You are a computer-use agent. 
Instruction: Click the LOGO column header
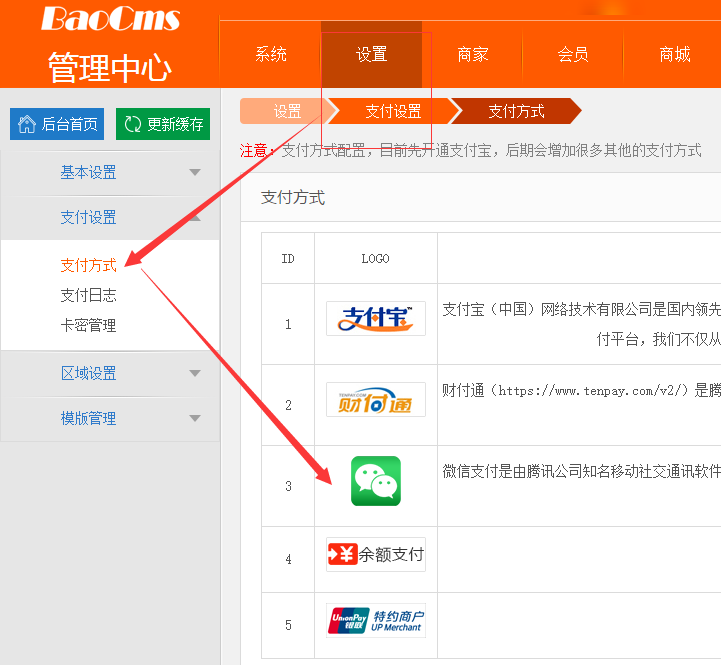coord(375,259)
